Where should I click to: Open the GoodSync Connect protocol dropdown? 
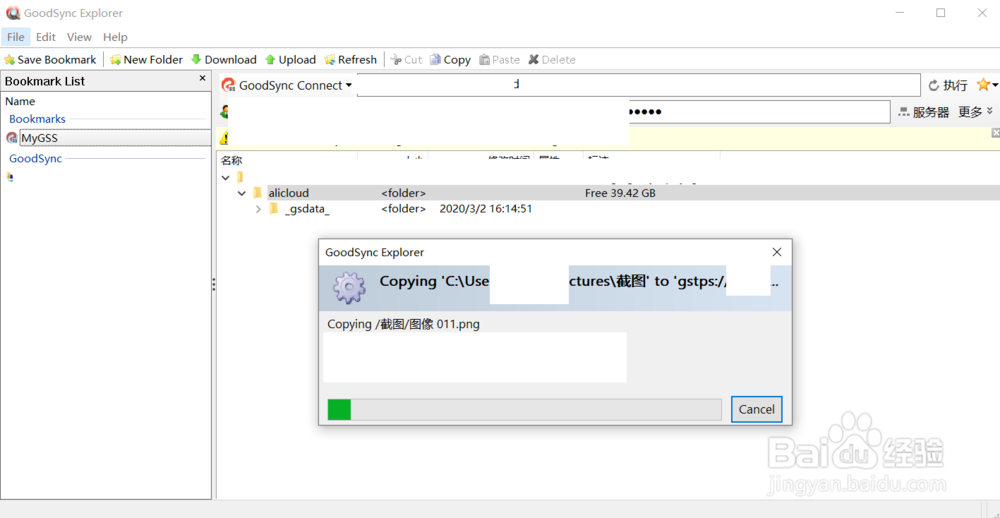[x=286, y=85]
